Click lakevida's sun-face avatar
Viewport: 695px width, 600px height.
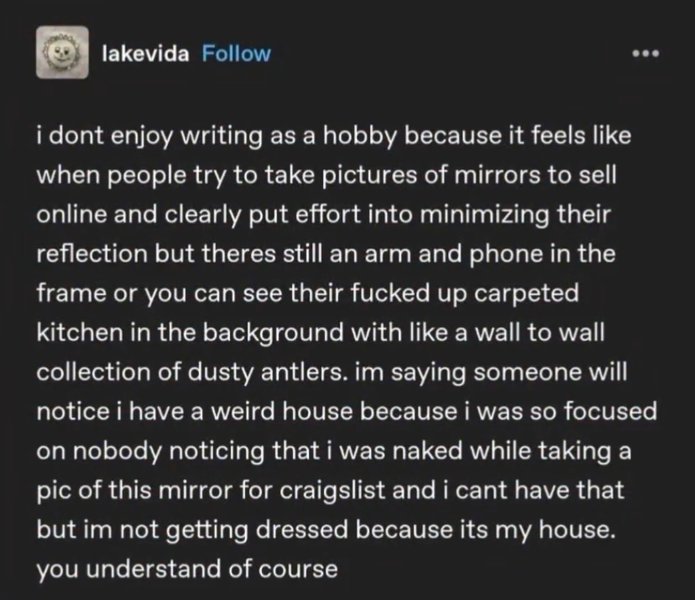pos(62,52)
